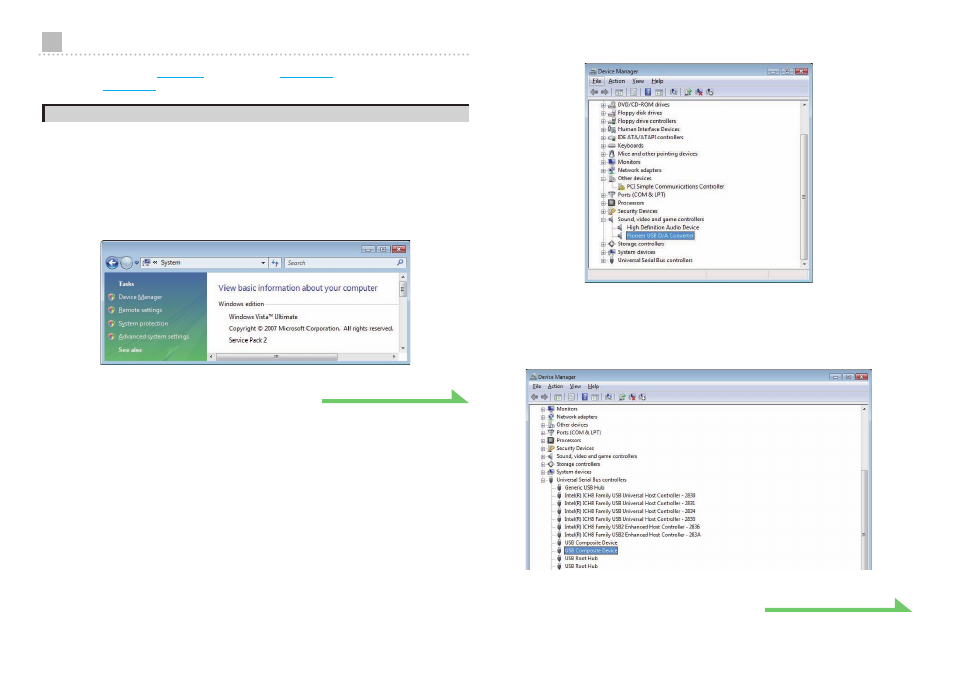Click the red-X Uninstall icon in the USB Composite Device Manager
954x674 pixels.
(632, 397)
